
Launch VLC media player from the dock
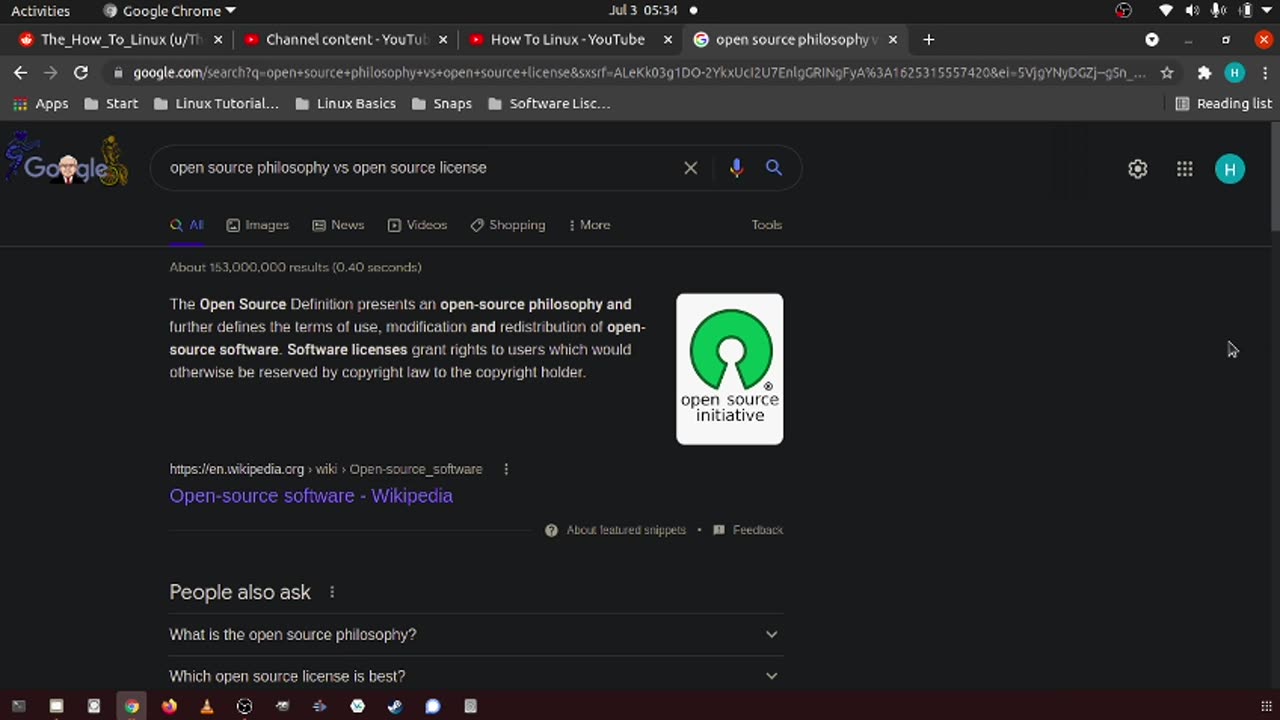pyautogui.click(x=207, y=706)
